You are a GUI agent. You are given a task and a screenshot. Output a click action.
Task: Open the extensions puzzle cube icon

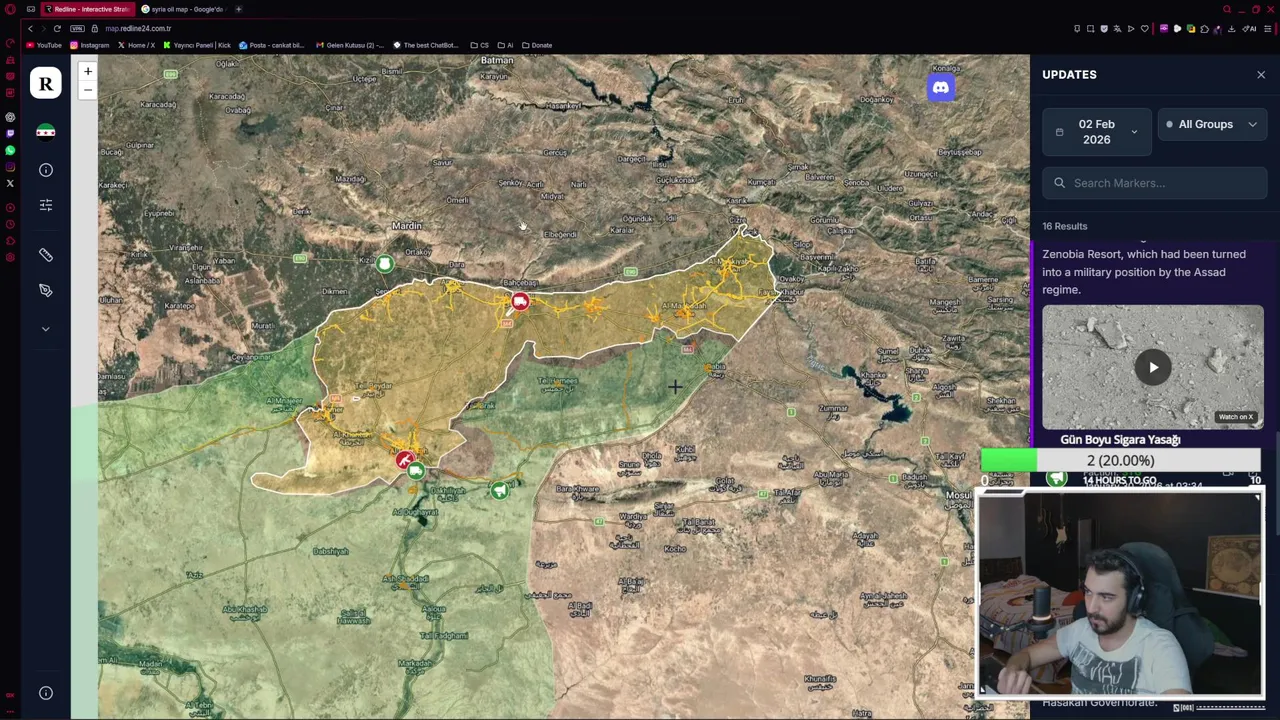(x=1204, y=28)
